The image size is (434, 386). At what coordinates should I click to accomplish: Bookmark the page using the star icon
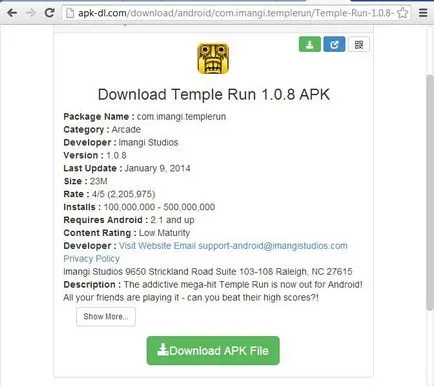[x=403, y=13]
